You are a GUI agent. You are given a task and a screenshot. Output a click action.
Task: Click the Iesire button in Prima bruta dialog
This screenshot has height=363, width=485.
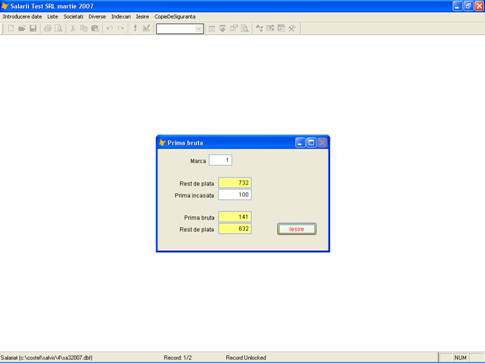tap(297, 229)
